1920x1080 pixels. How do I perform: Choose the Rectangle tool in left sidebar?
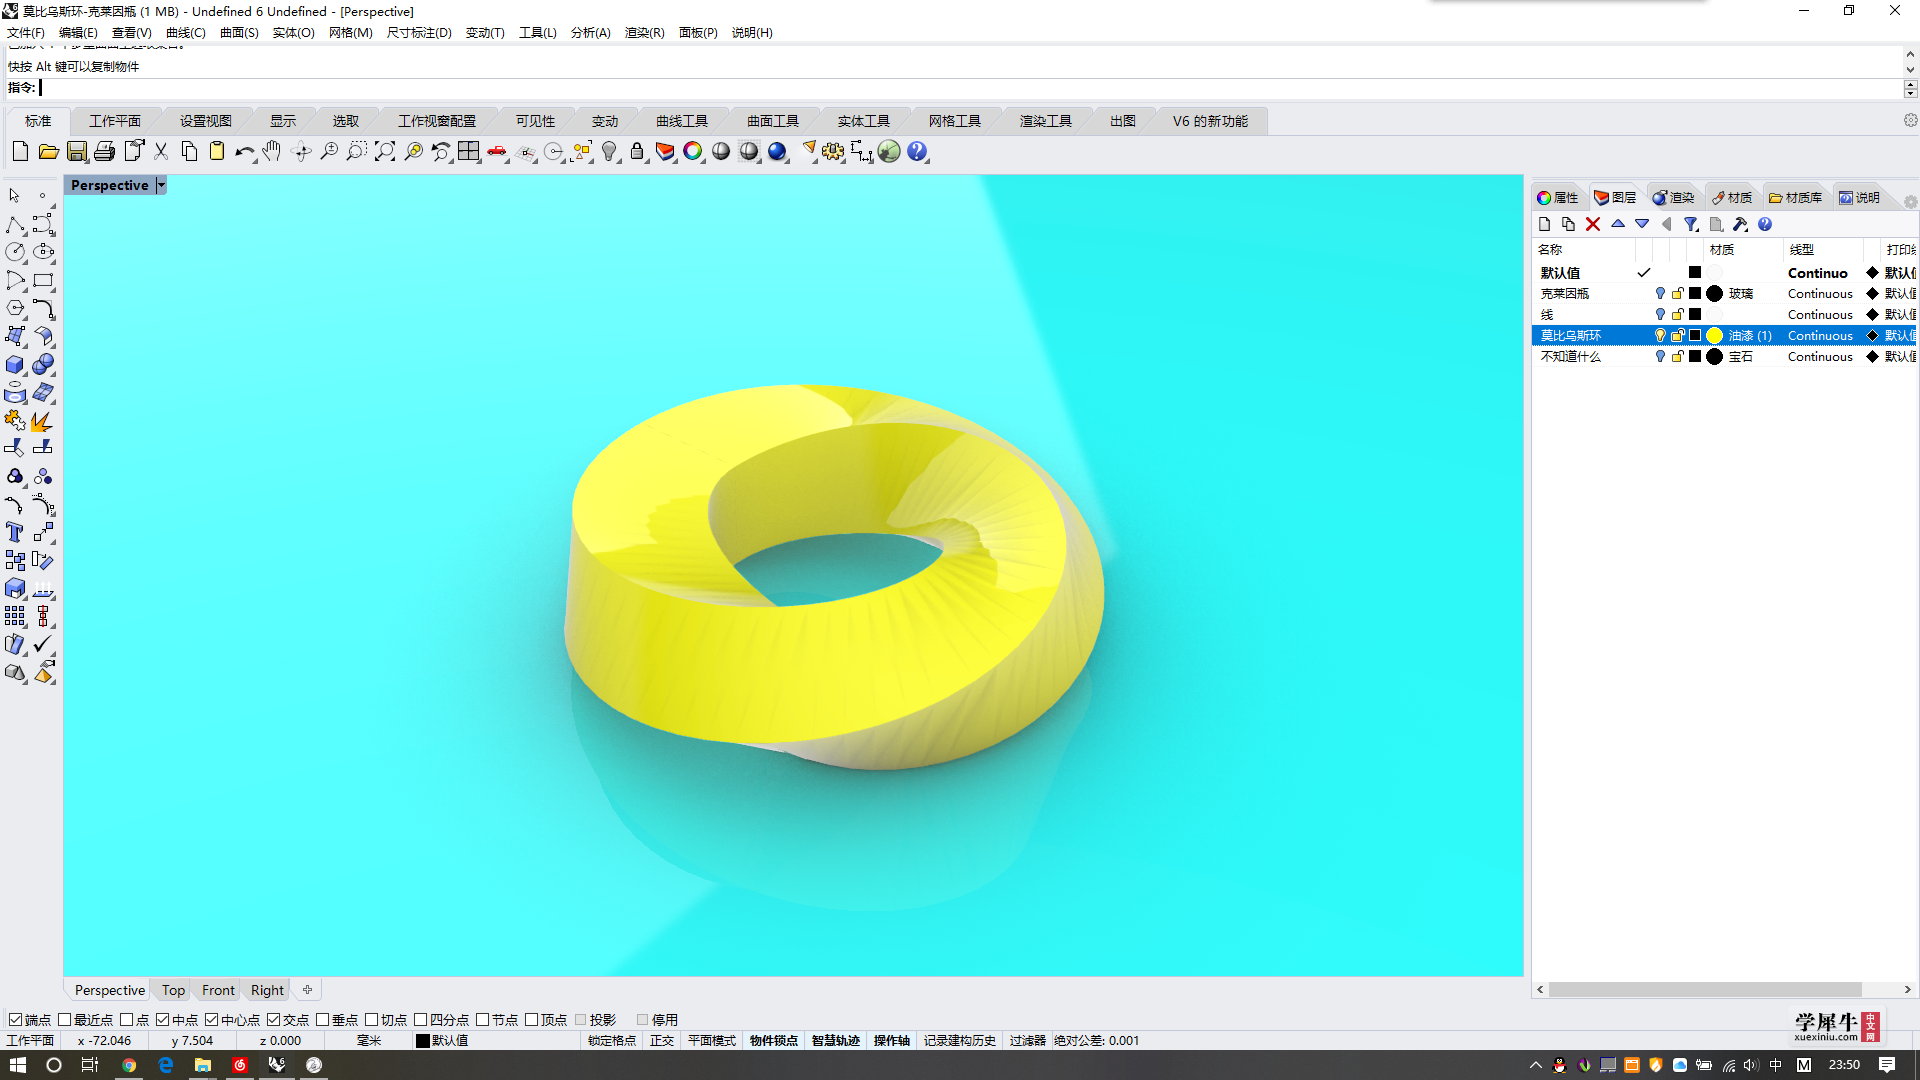[x=43, y=281]
